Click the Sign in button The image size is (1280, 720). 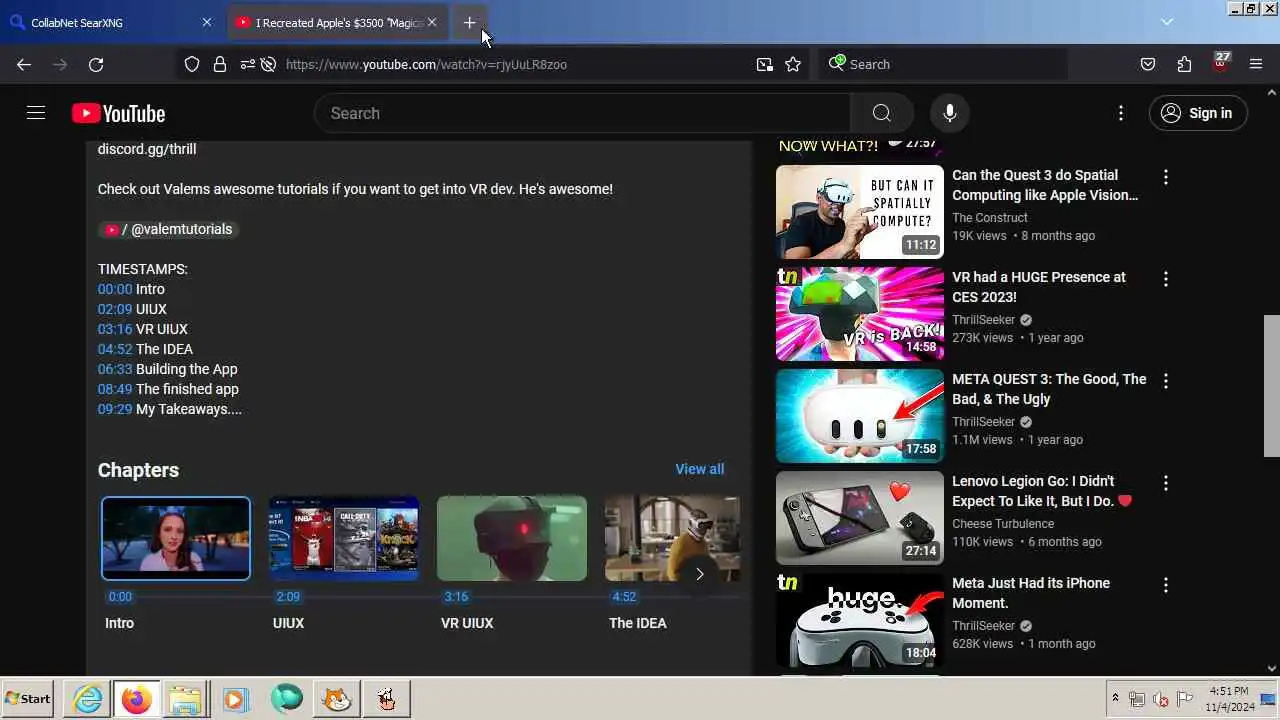tap(1198, 113)
